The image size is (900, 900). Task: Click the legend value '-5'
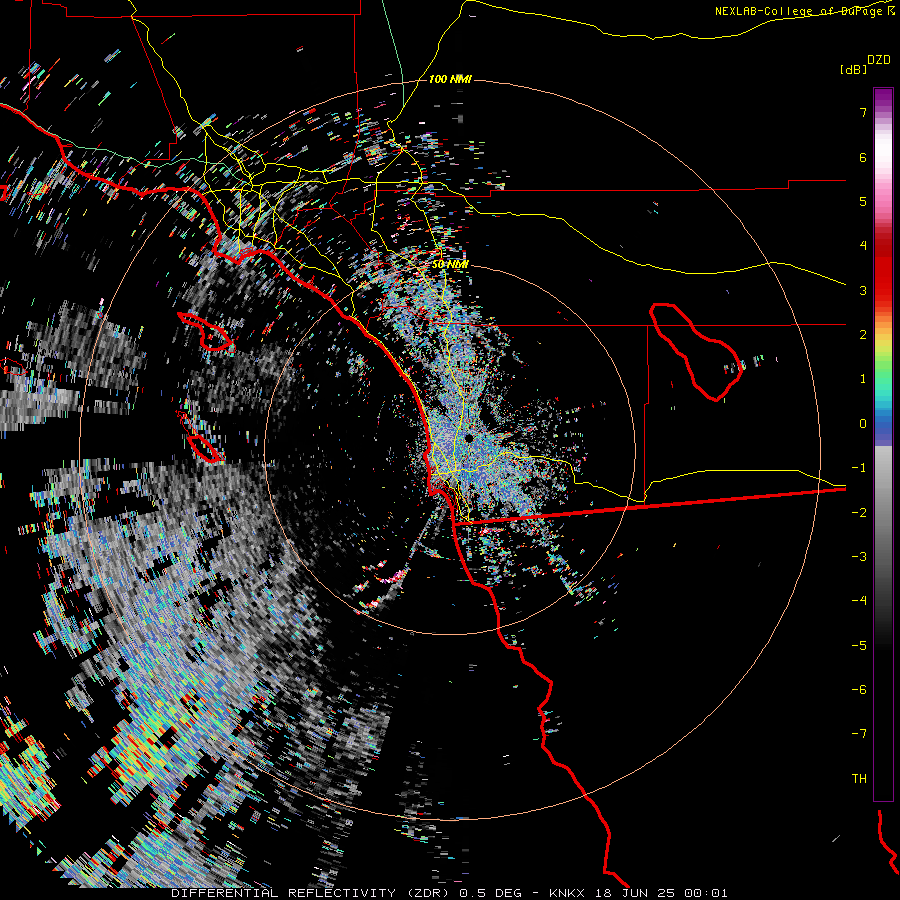point(859,645)
